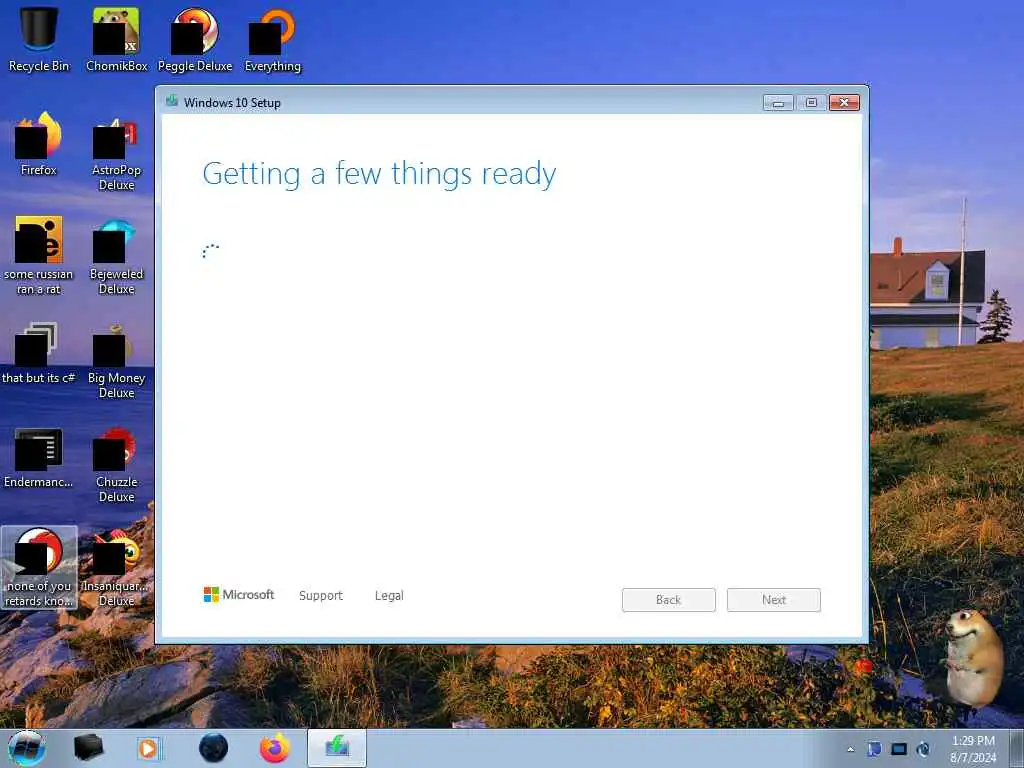Maximize the Windows 10 Setup window
This screenshot has height=768, width=1024.
click(811, 103)
